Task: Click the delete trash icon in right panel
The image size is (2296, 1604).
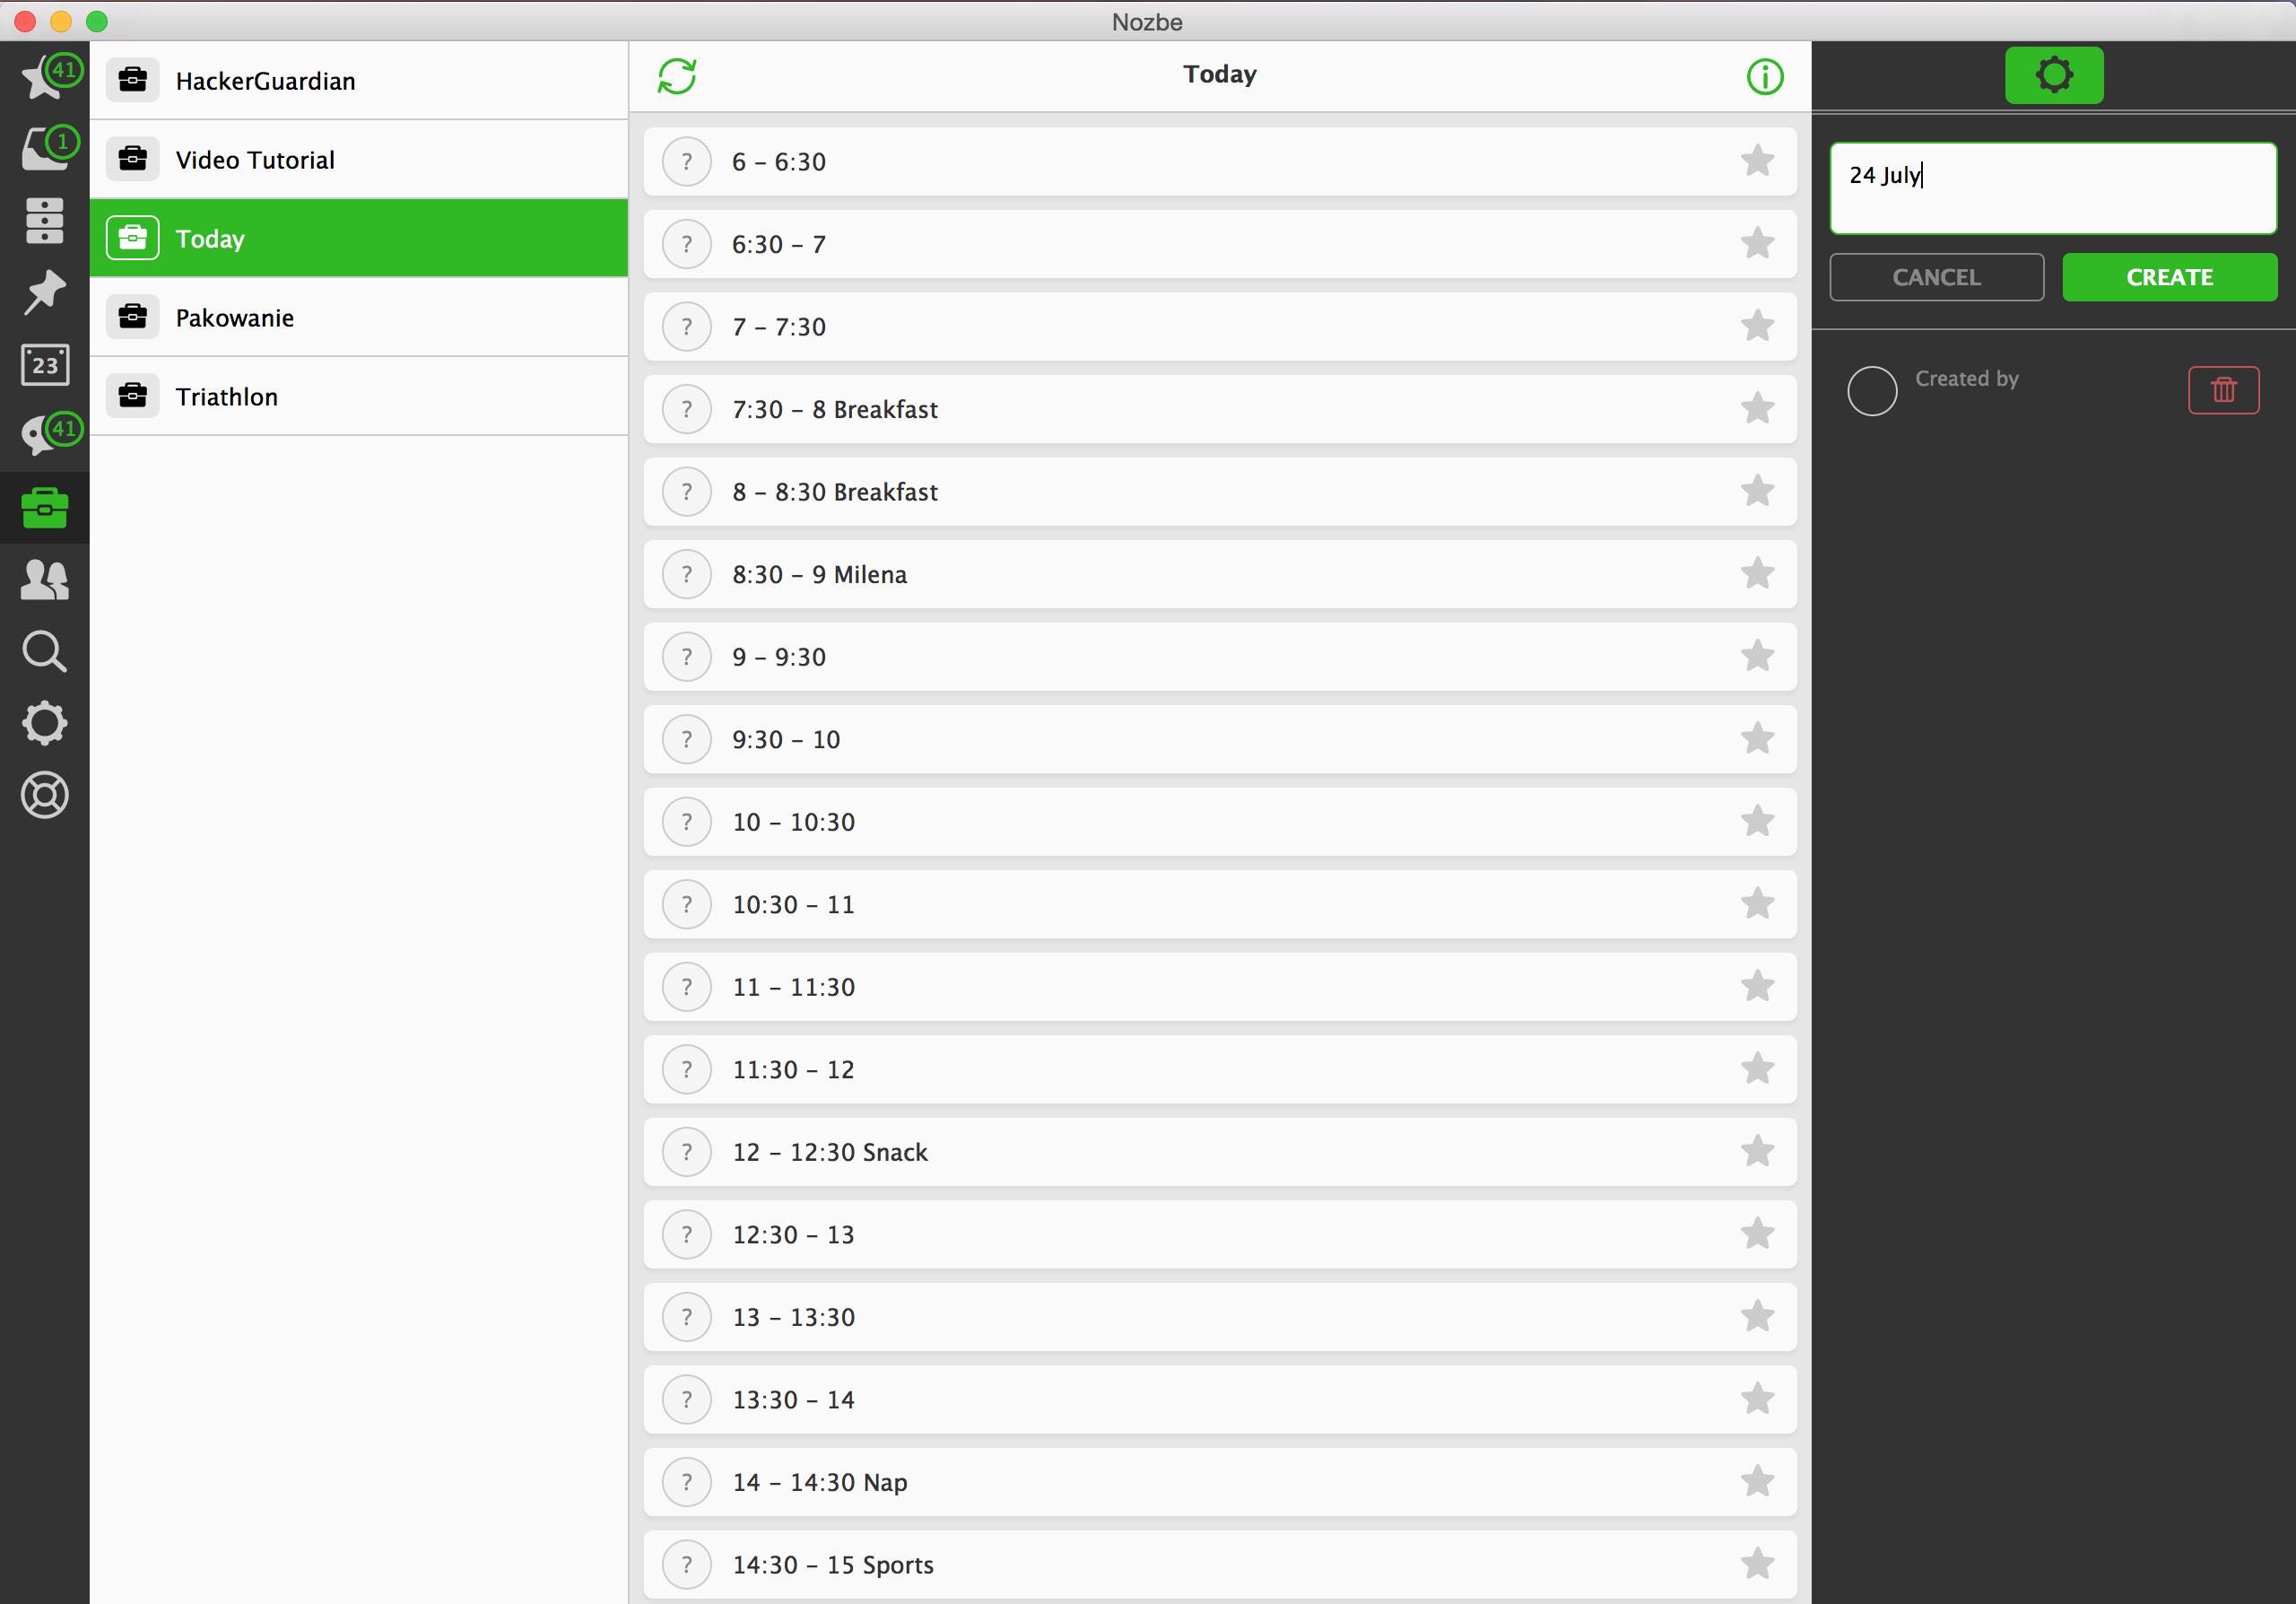Action: point(2224,388)
